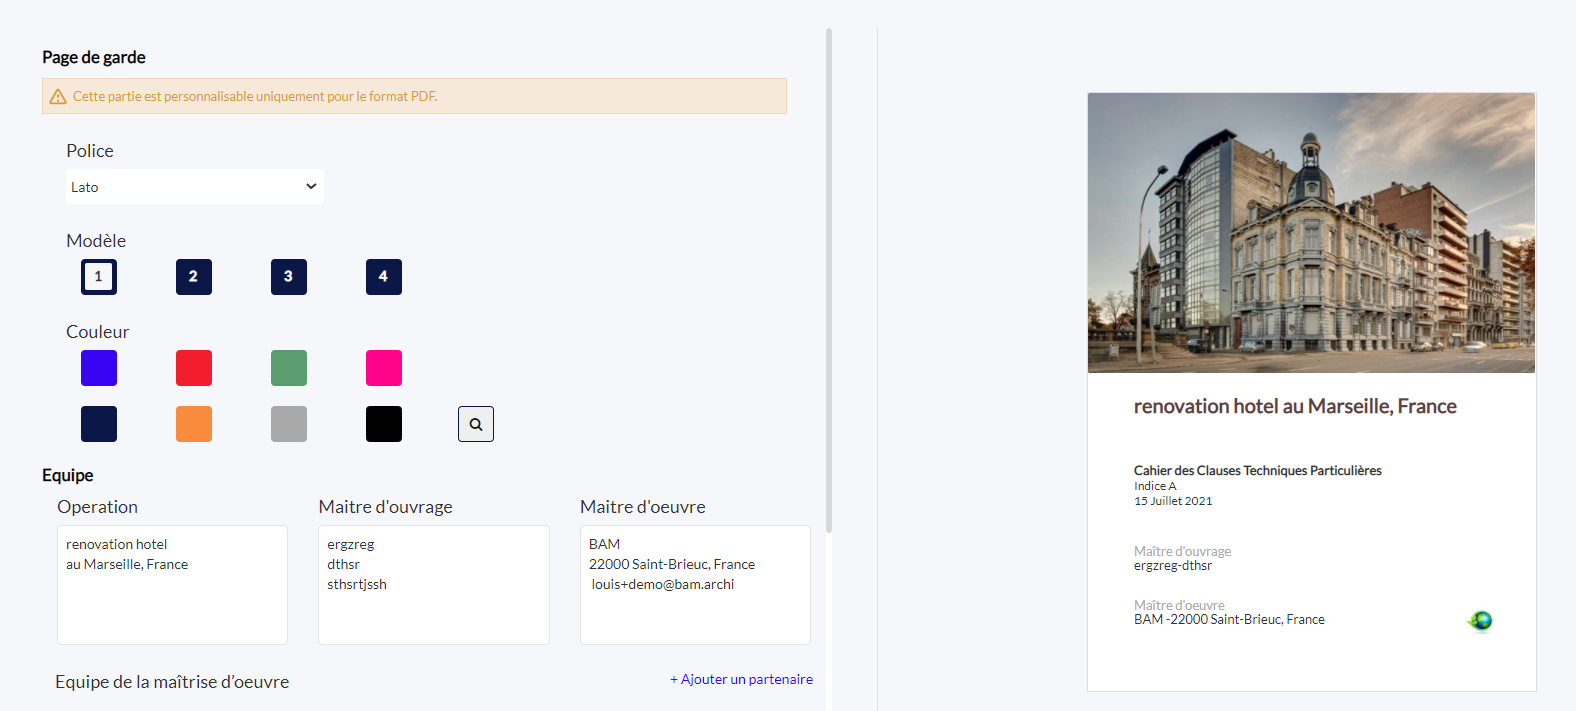
Task: Edit the Maitre d'oeuvre text box
Action: click(695, 585)
